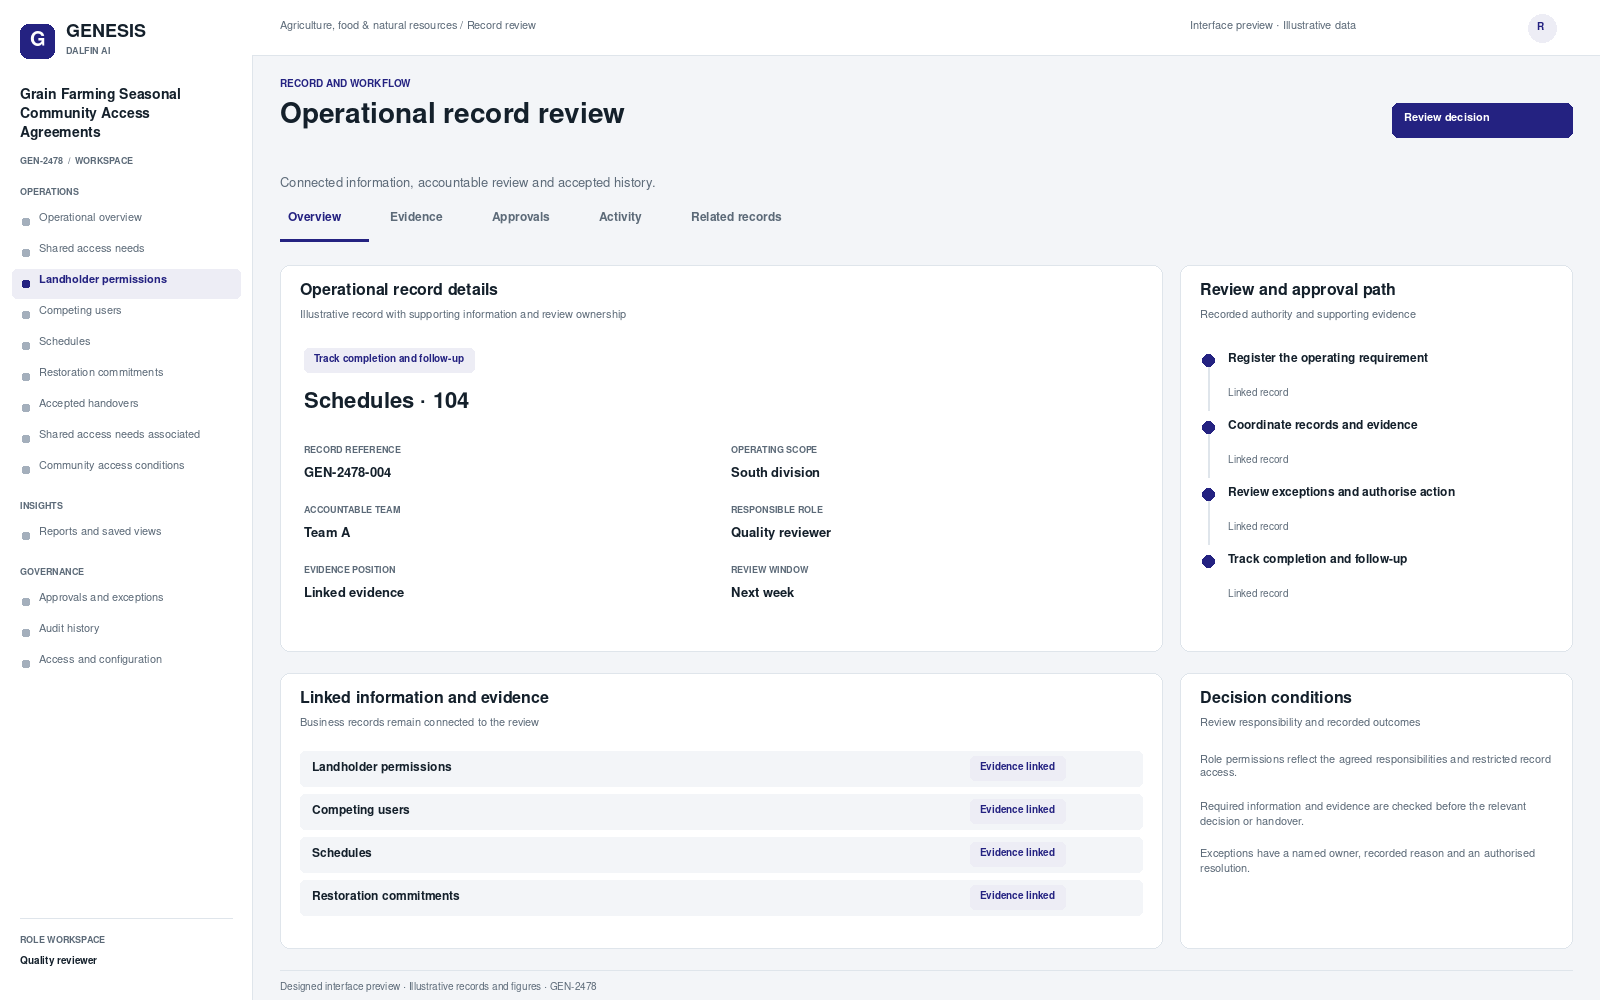Open the Related records tab
The image size is (1600, 1000).
click(x=736, y=217)
